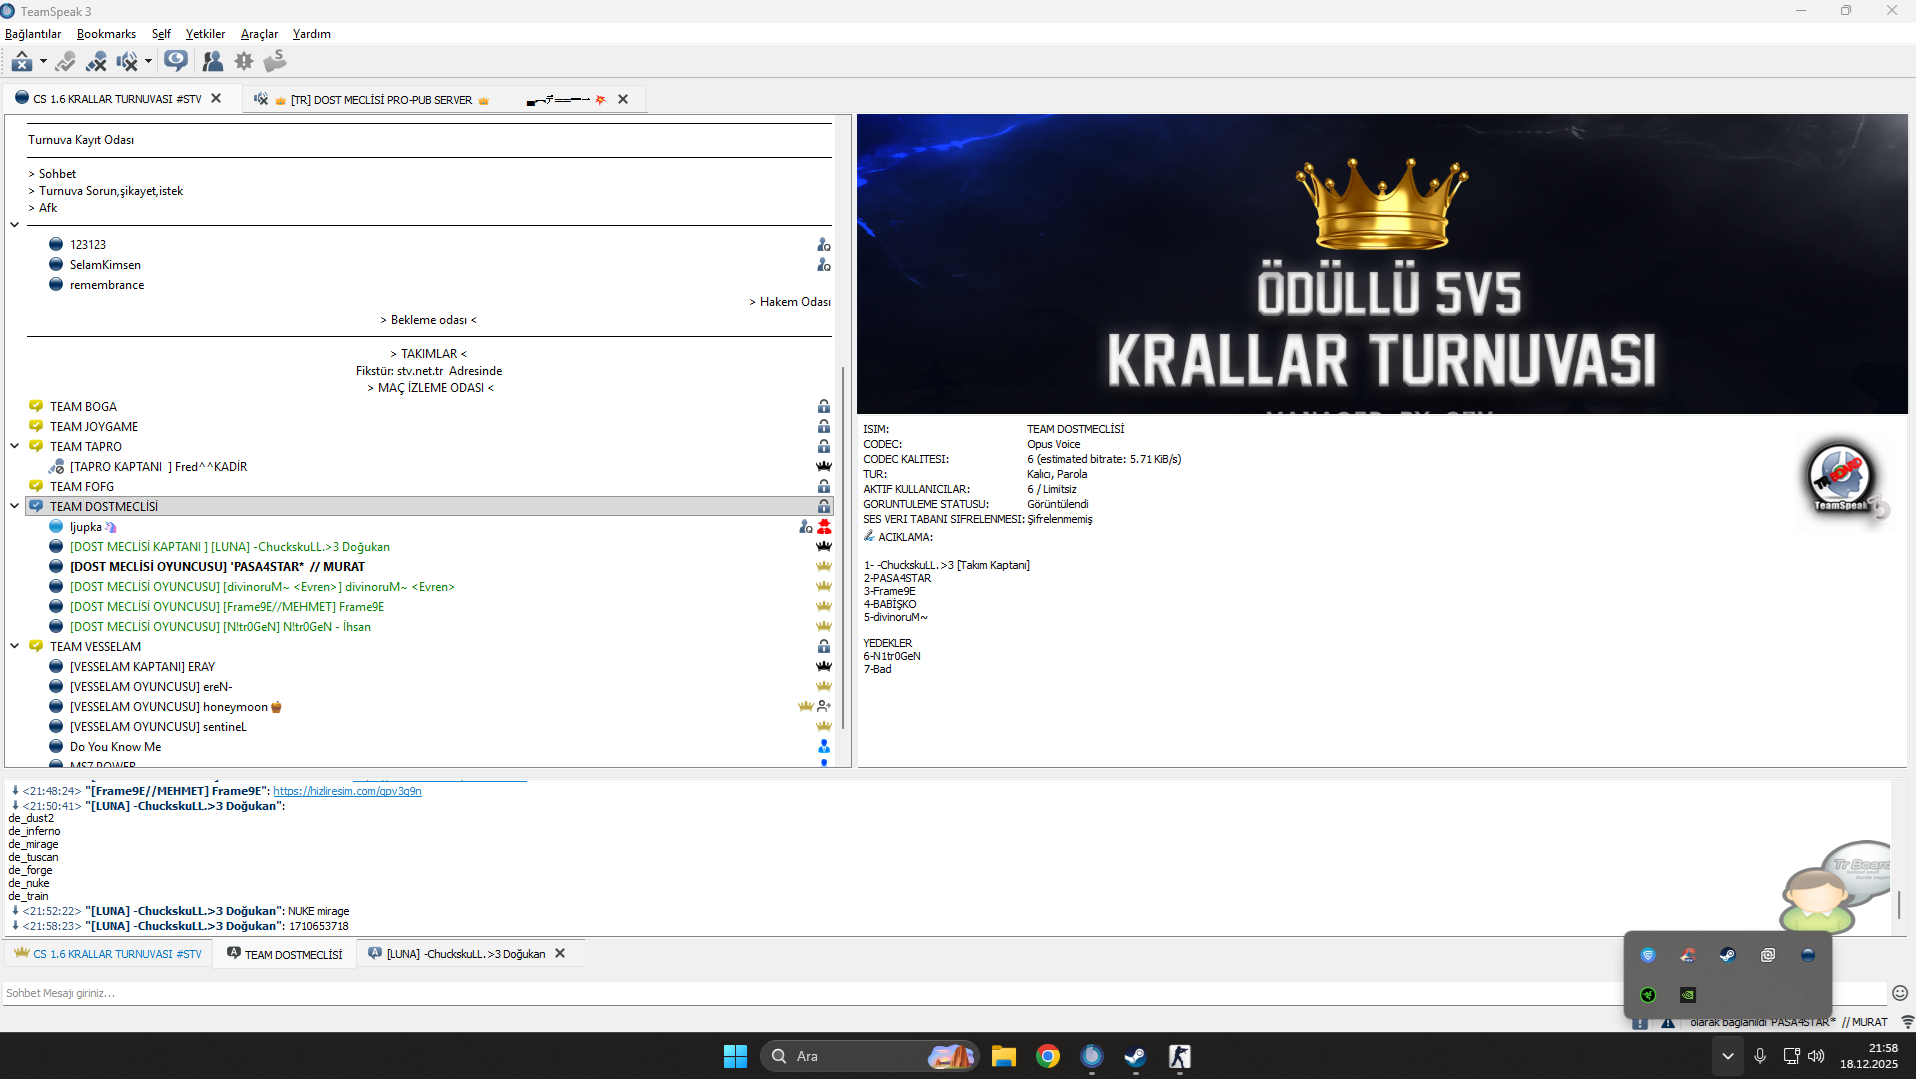Click the Connect to server toolbar icon
The height and width of the screenshot is (1079, 1916).
coord(22,62)
